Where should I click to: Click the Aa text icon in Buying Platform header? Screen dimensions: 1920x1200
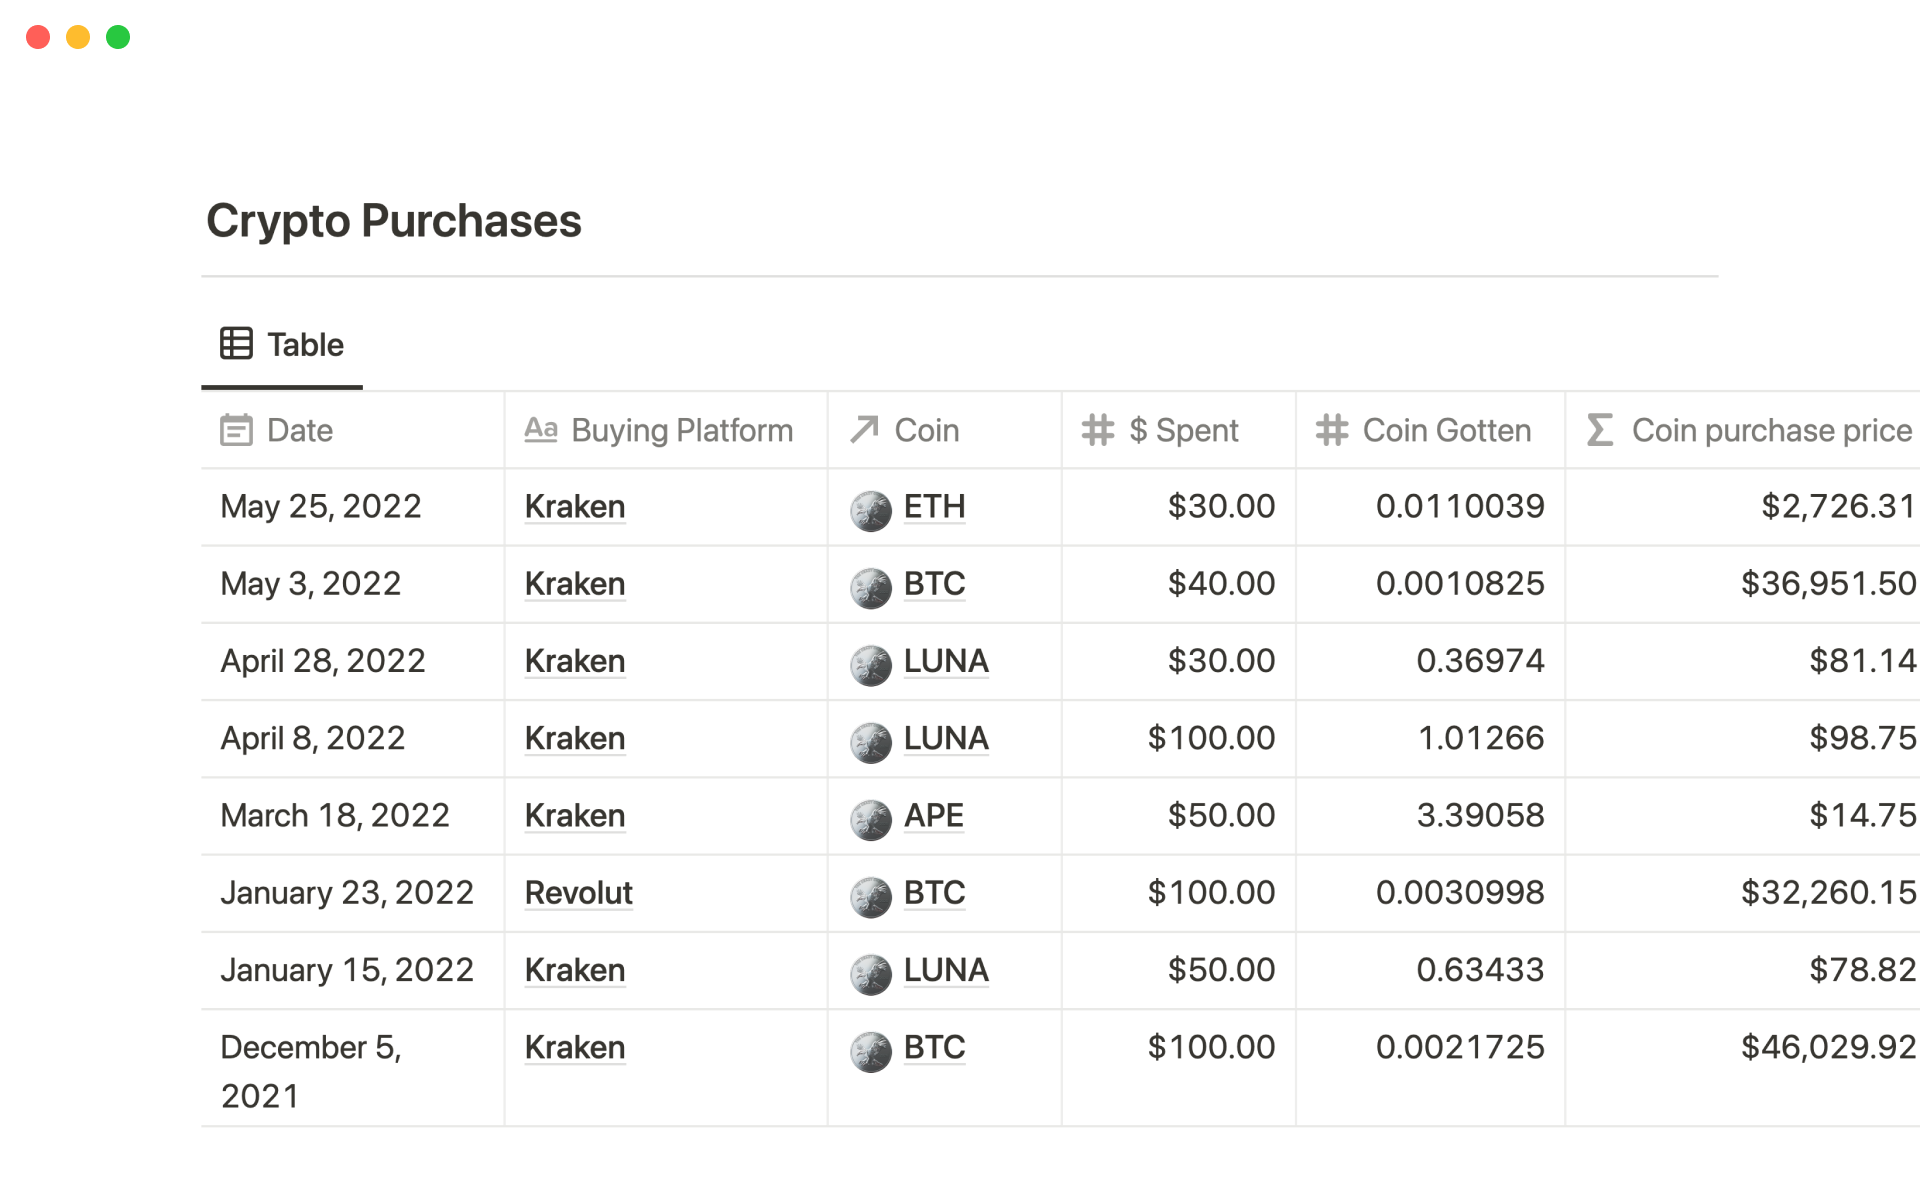tap(540, 430)
